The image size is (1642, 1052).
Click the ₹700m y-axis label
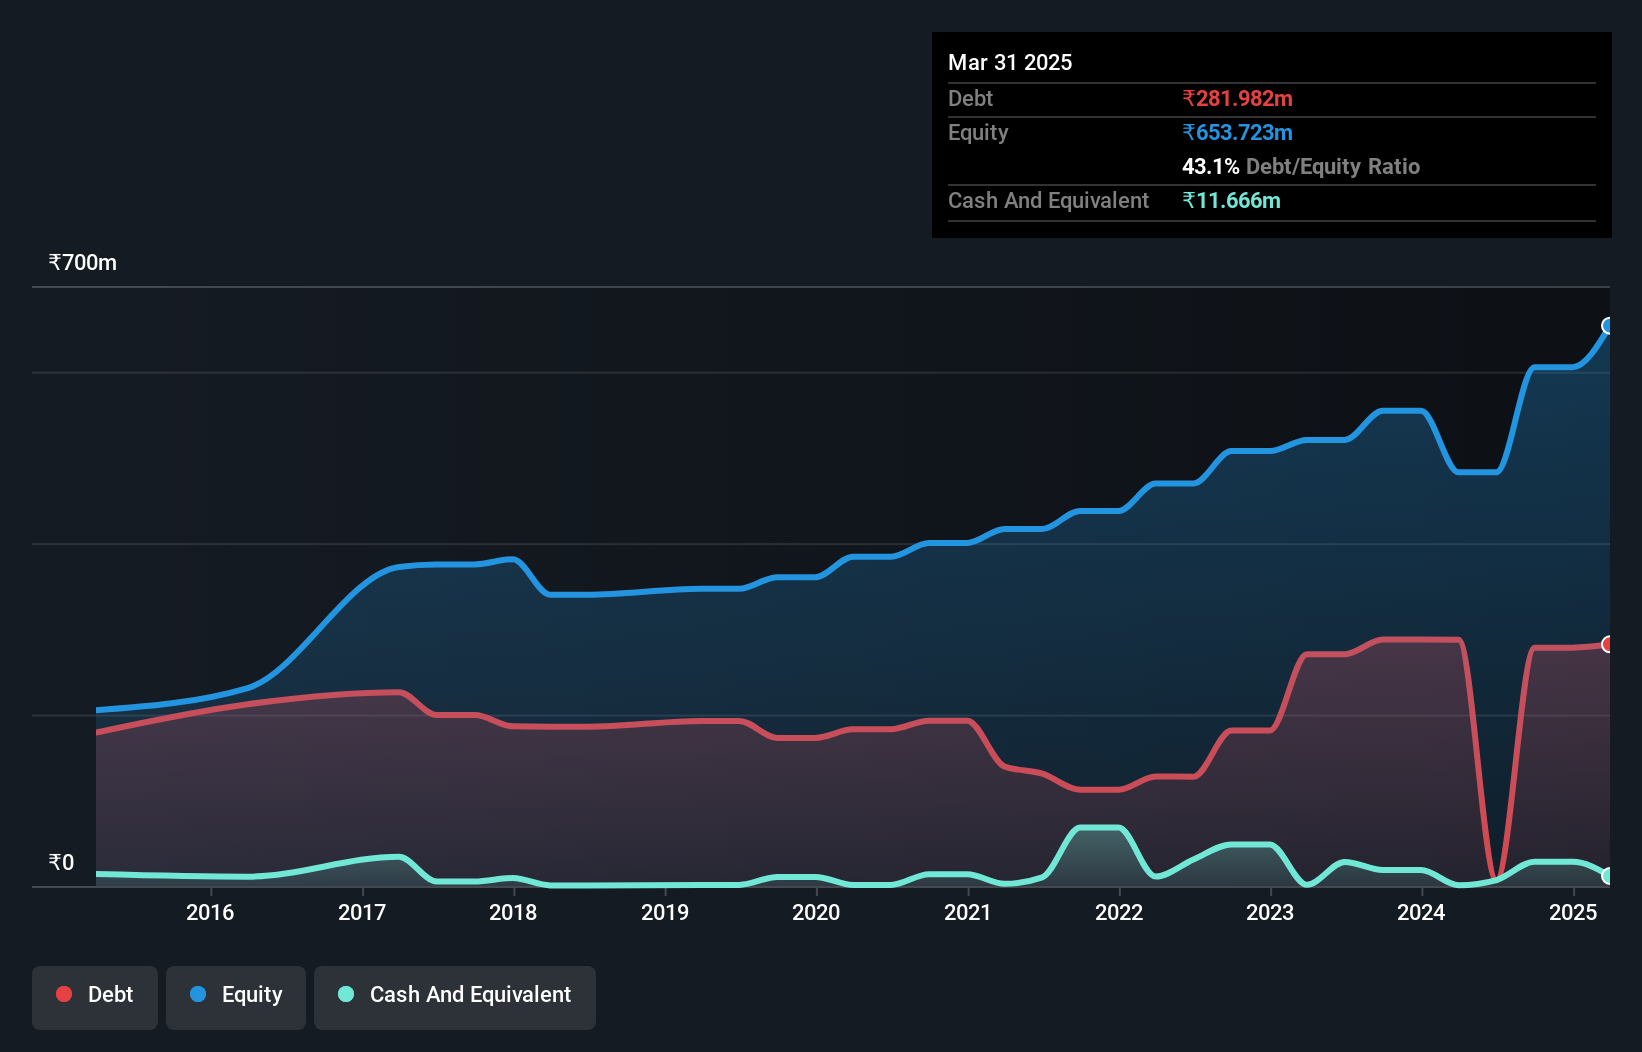83,262
